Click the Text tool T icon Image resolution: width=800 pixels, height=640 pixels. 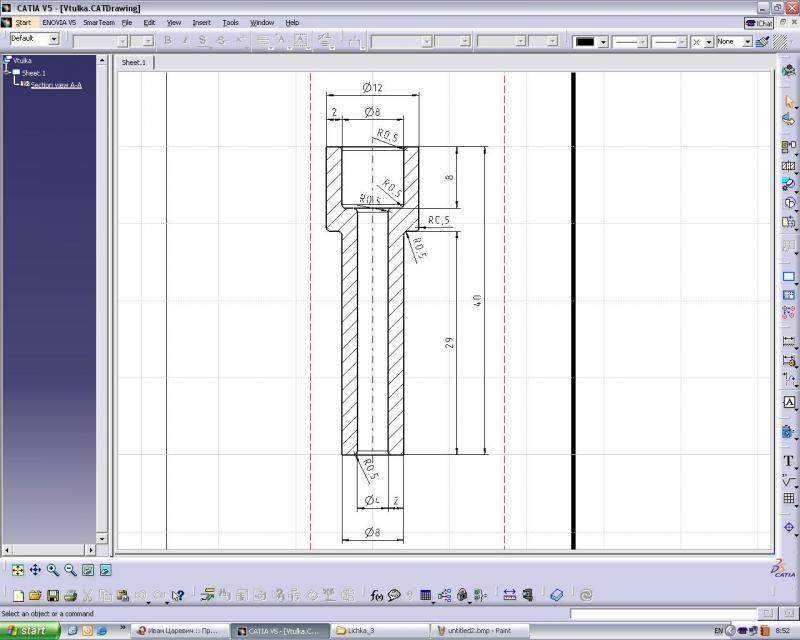(x=788, y=461)
